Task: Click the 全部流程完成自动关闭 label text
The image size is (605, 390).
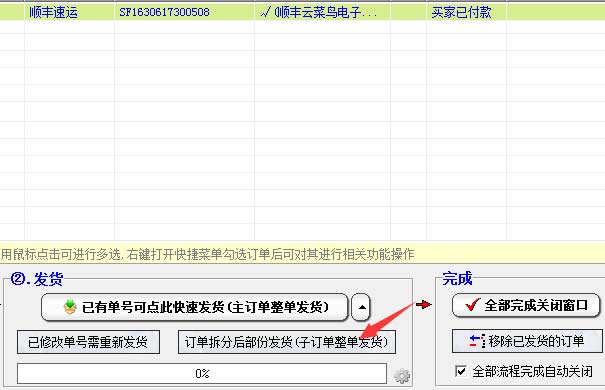Action: click(x=532, y=371)
